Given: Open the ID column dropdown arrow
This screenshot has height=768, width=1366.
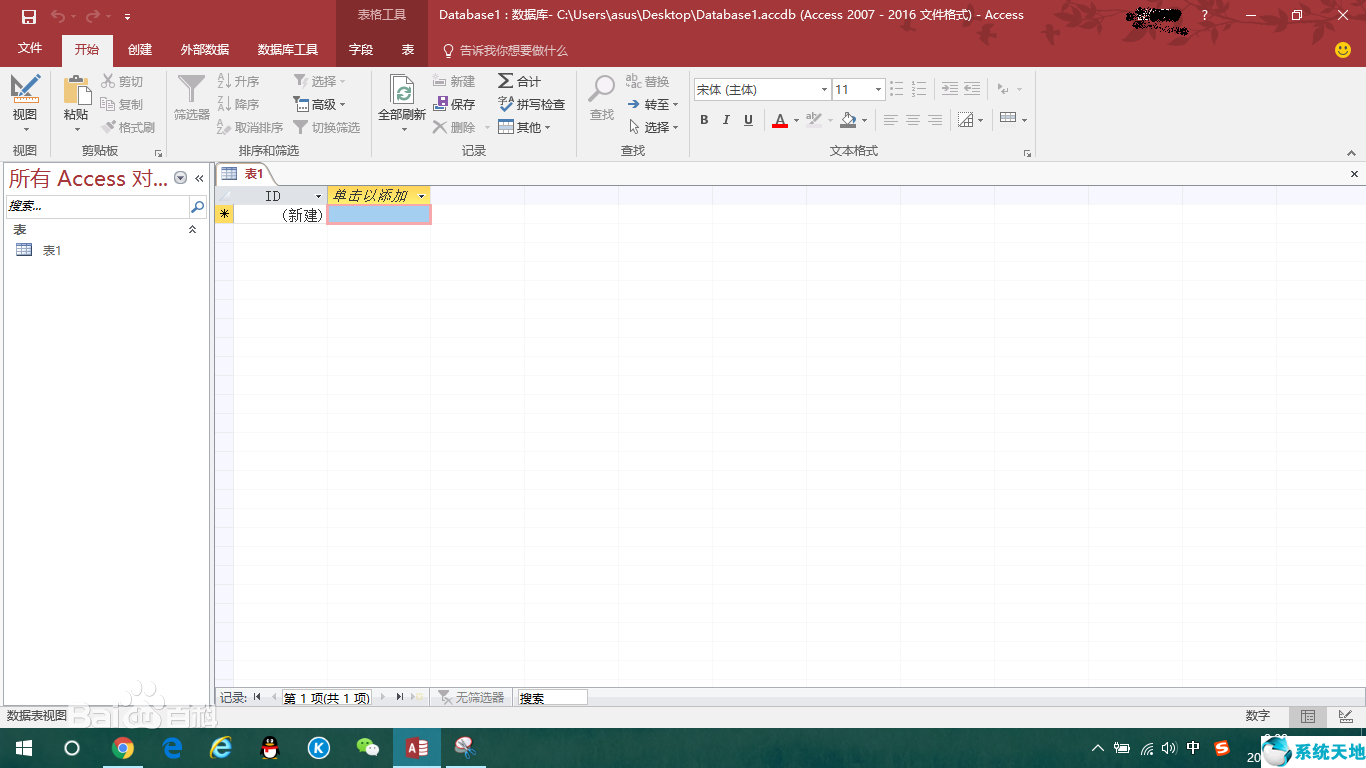Looking at the screenshot, I should pyautogui.click(x=319, y=196).
